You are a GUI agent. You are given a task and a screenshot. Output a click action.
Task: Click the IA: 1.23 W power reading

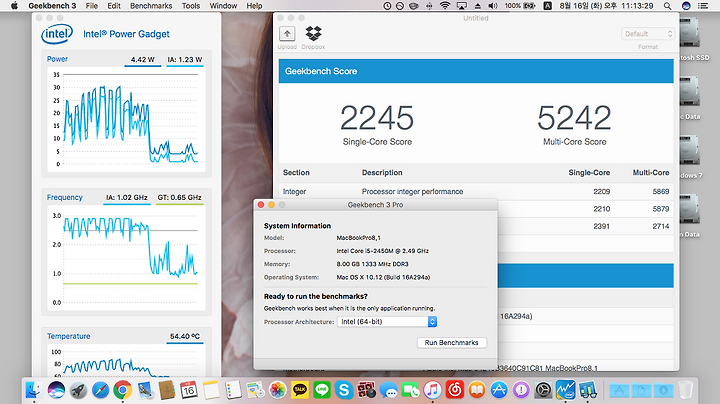[x=185, y=60]
